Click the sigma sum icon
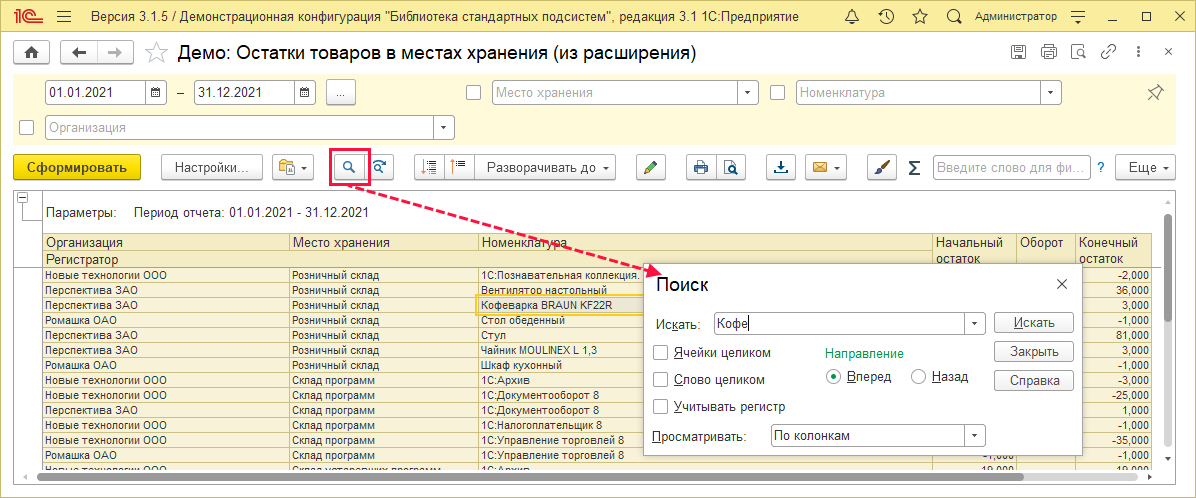 [914, 168]
